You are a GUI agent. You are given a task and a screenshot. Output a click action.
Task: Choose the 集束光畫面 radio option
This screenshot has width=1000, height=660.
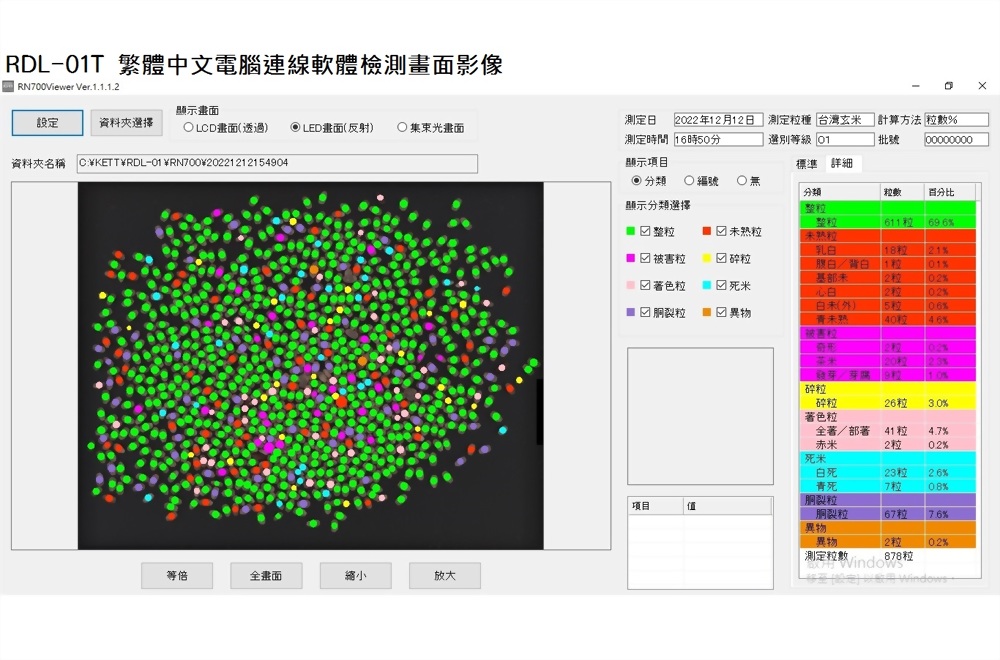402,128
